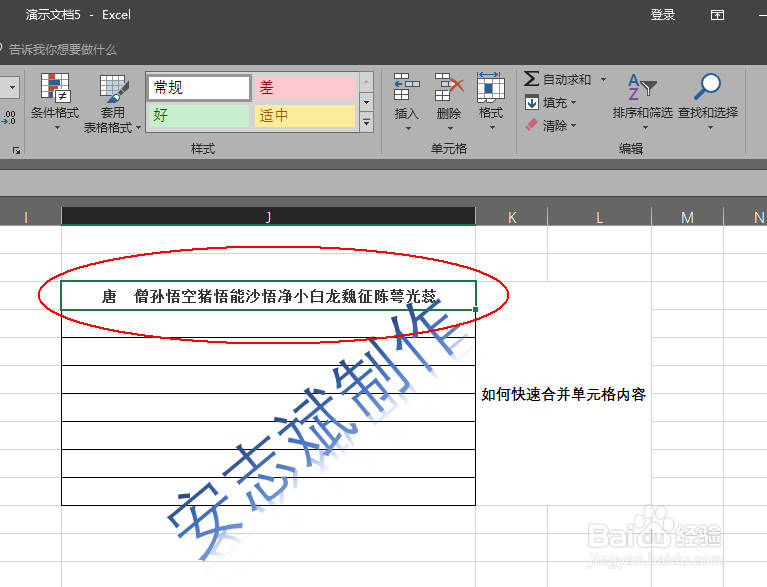The height and width of the screenshot is (587, 767).
Task: Expand the 自动求和 dropdown arrow
Action: pos(603,79)
